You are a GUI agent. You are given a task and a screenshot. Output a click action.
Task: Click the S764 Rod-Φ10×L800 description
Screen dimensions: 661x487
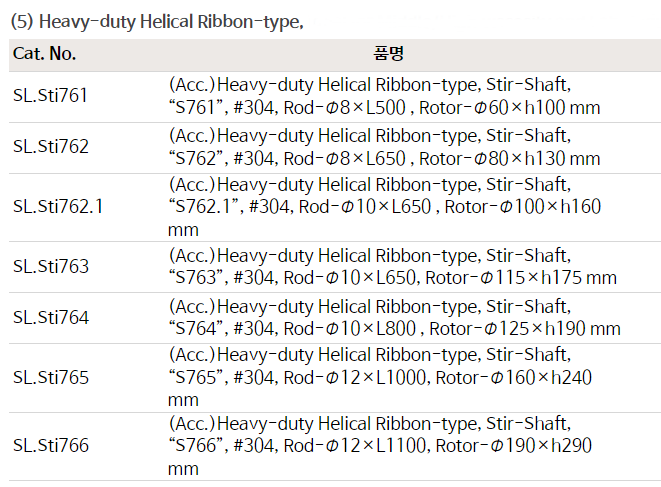(394, 329)
